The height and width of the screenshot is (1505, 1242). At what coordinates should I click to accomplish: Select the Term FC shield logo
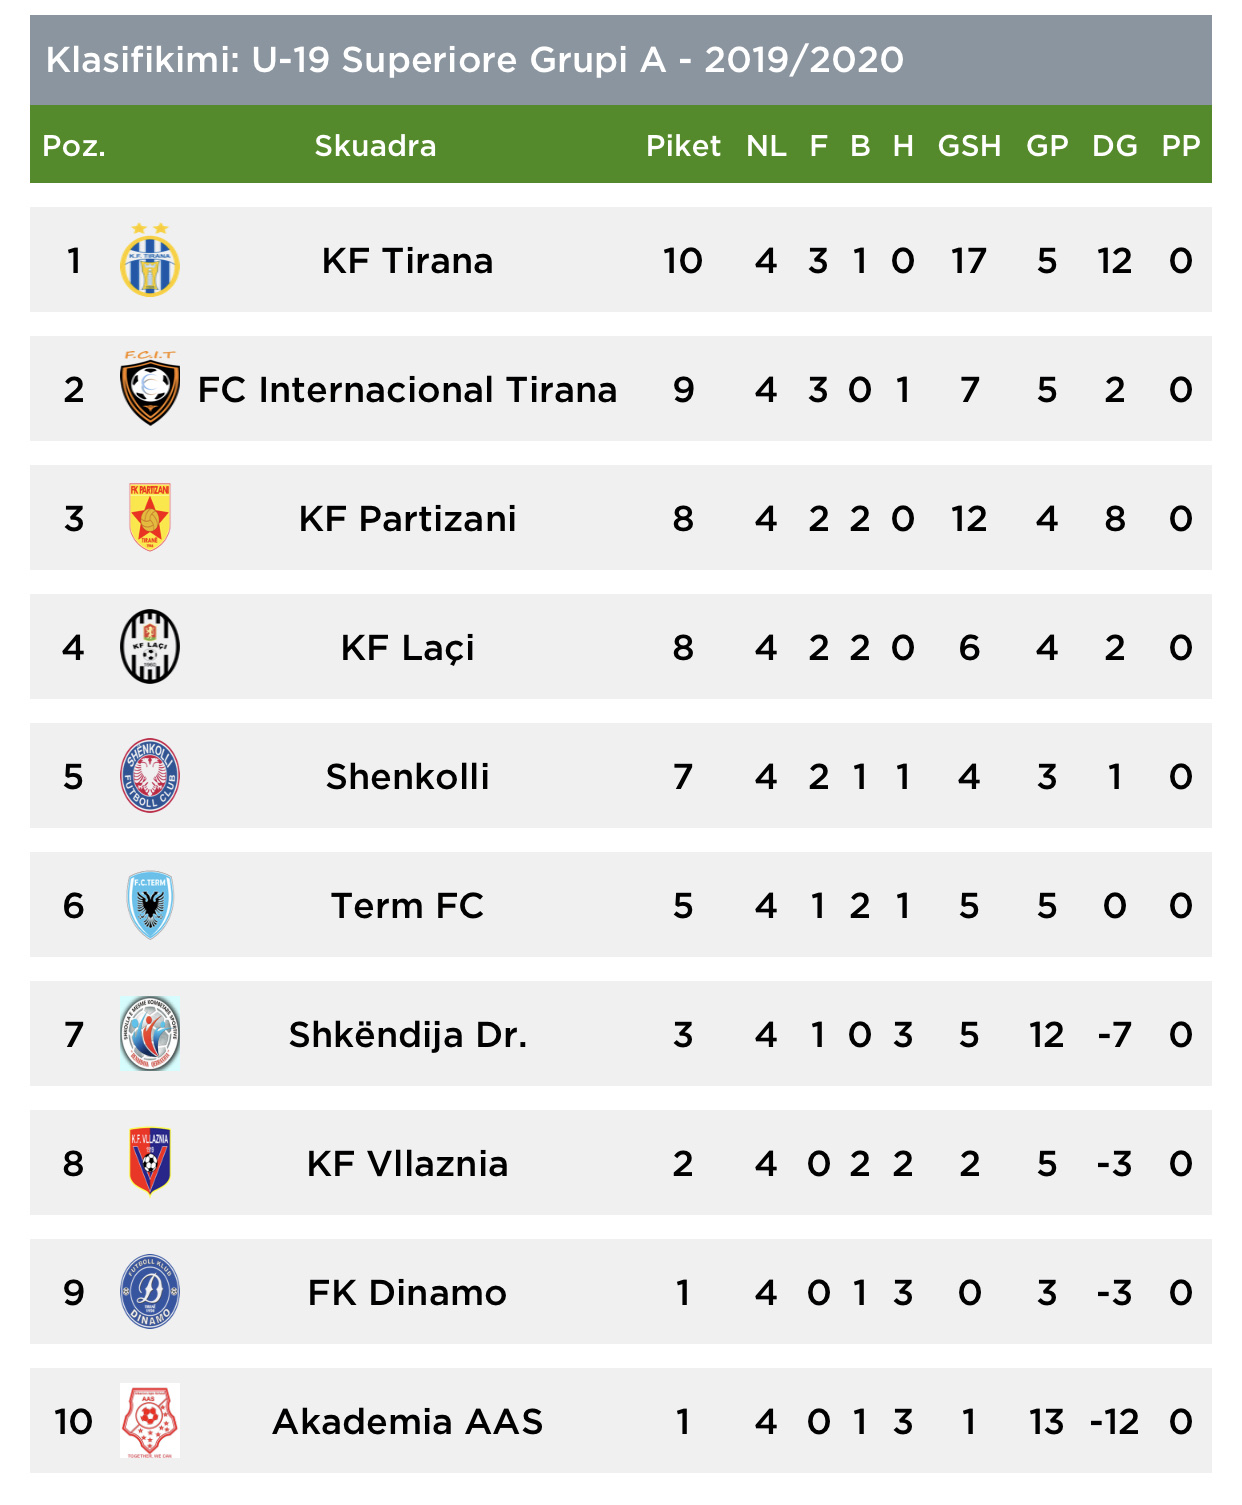150,905
